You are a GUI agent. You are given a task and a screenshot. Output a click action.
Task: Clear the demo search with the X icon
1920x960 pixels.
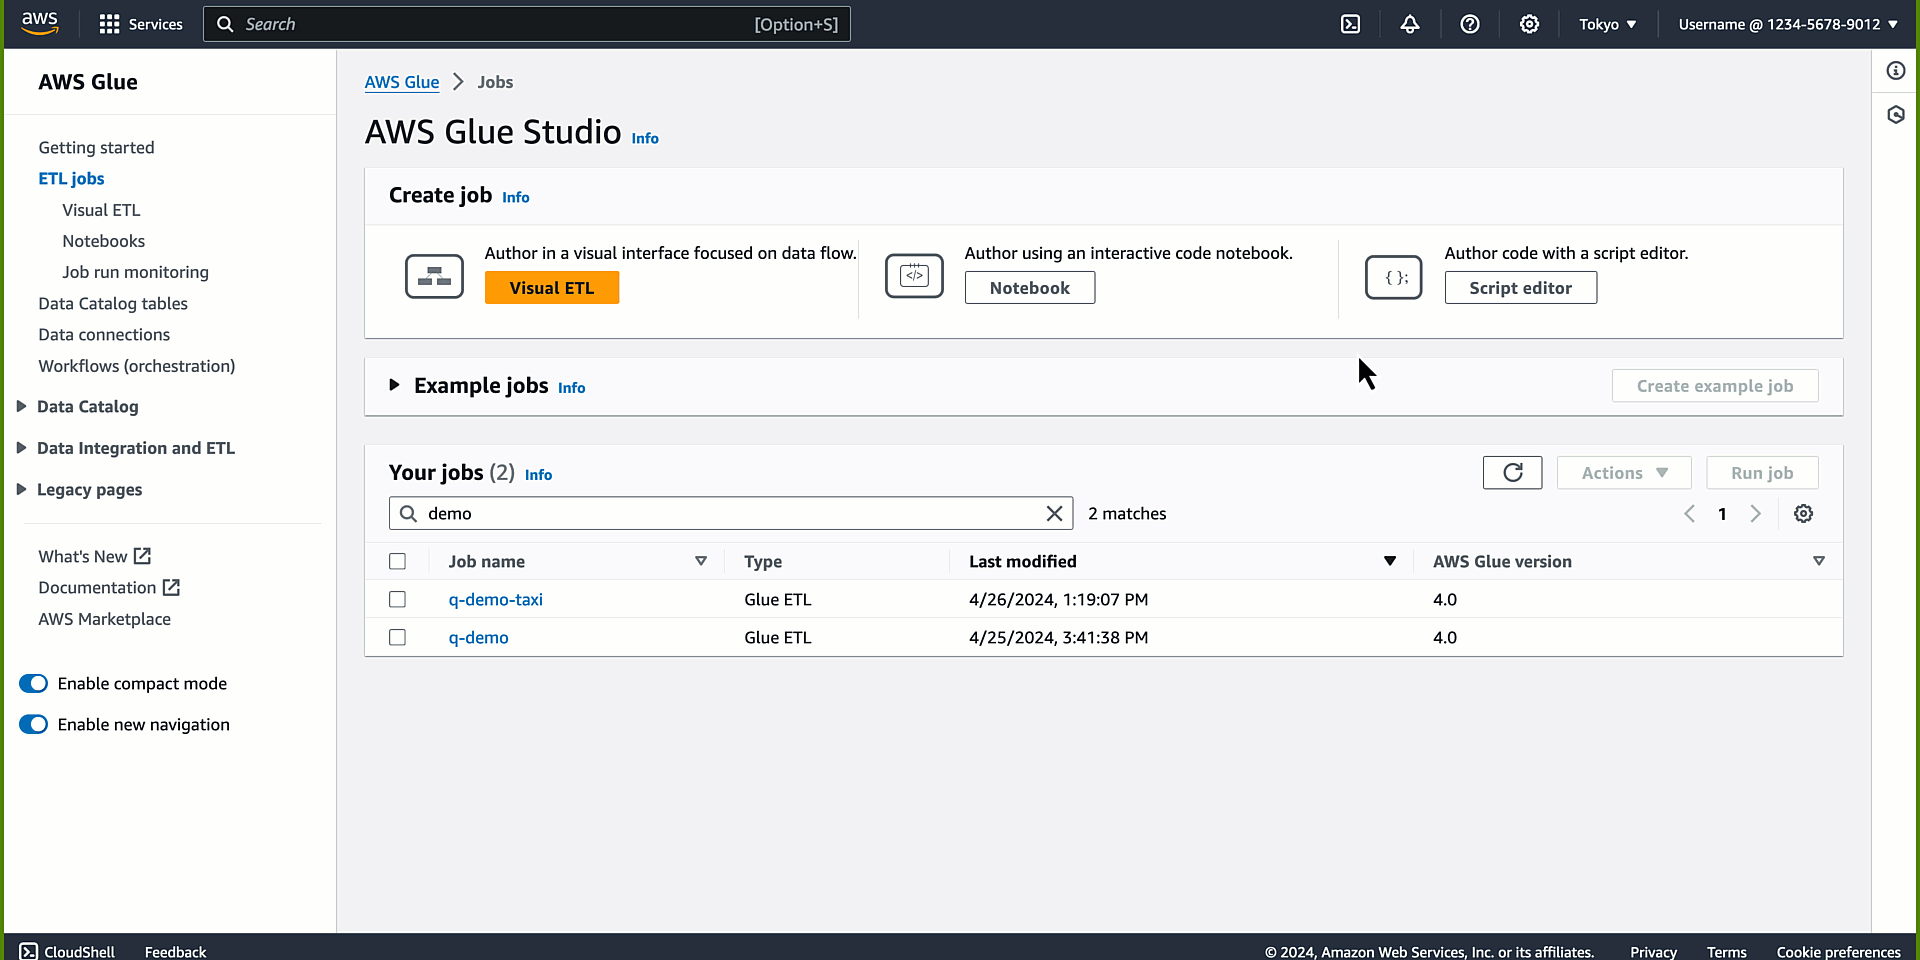point(1054,513)
